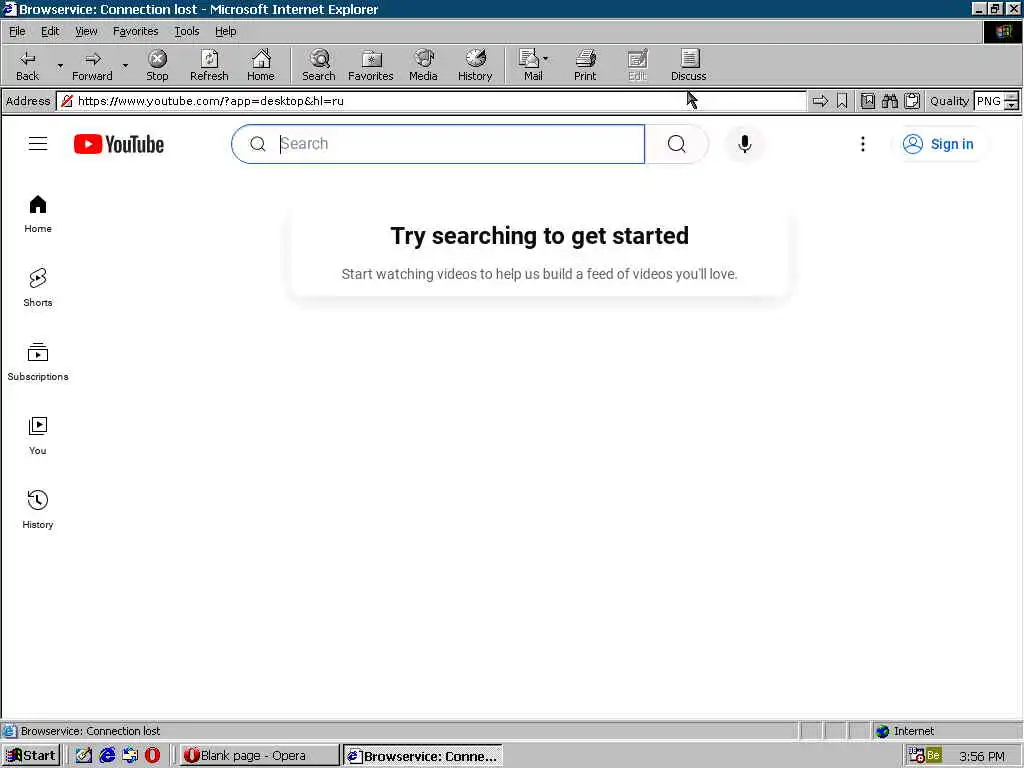Focus the YouTube Search input box
1024x768 pixels.
438,144
